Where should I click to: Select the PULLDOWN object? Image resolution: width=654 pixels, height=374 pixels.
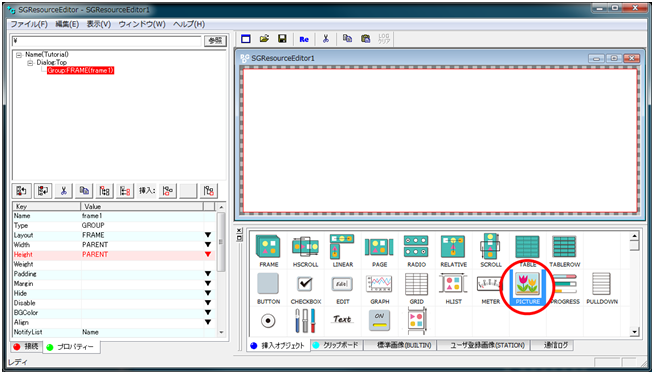click(x=602, y=288)
